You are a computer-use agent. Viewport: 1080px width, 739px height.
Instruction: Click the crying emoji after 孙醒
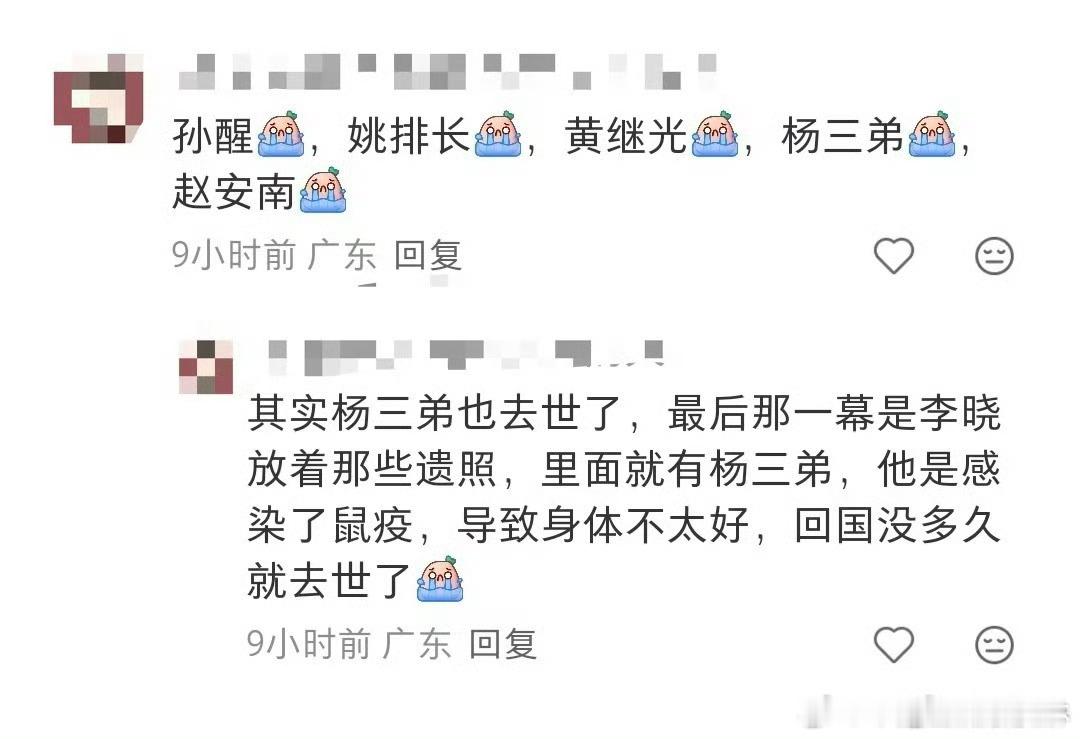pos(280,134)
